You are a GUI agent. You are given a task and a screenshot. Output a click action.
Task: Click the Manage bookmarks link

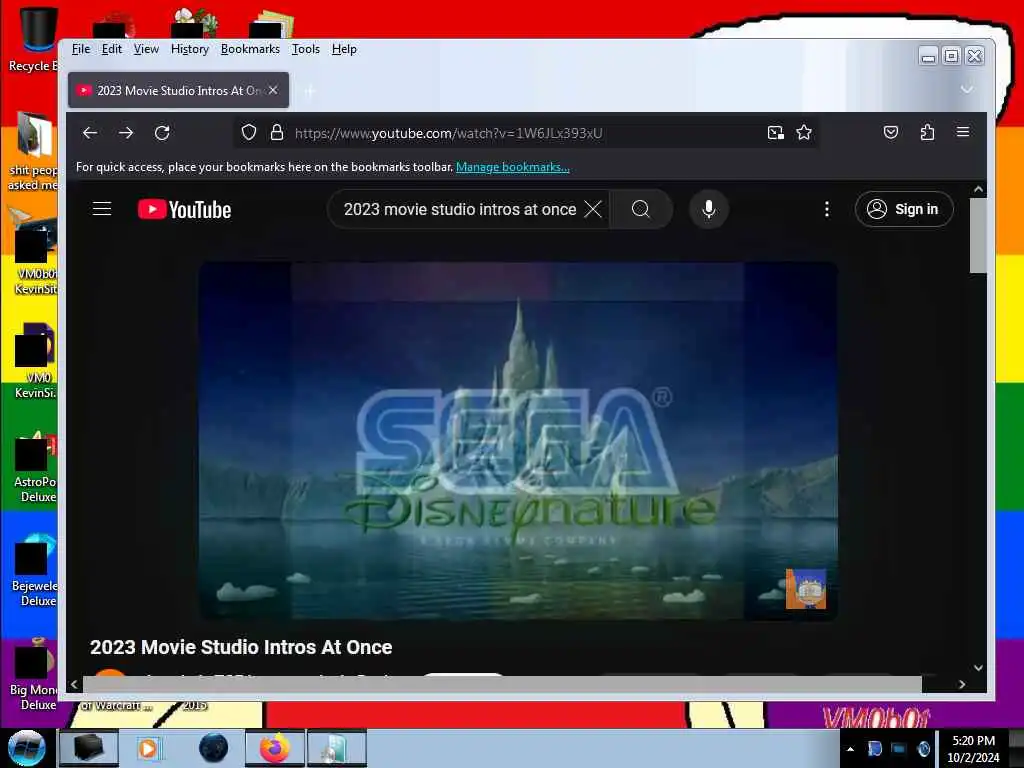[x=513, y=167]
